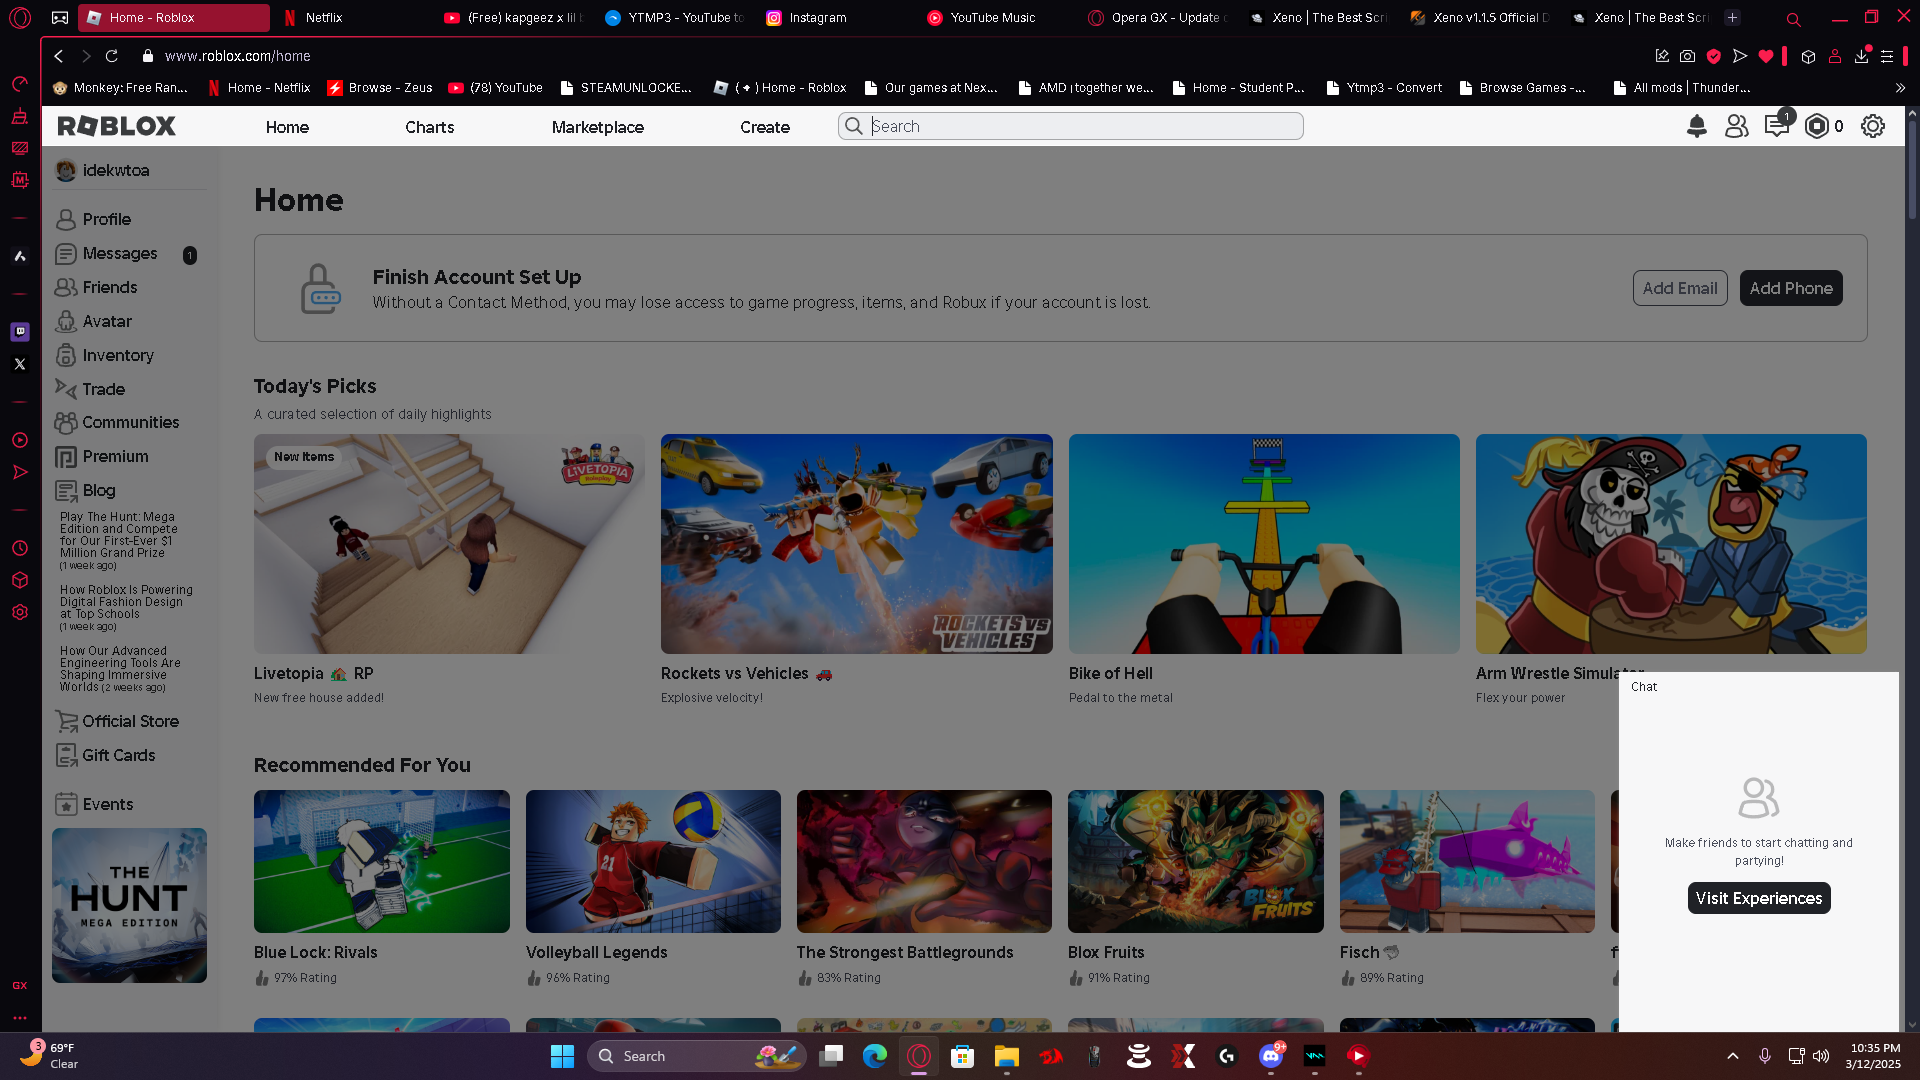Open a new browser tab
Screen dimensions: 1920x1080
pyautogui.click(x=1732, y=17)
